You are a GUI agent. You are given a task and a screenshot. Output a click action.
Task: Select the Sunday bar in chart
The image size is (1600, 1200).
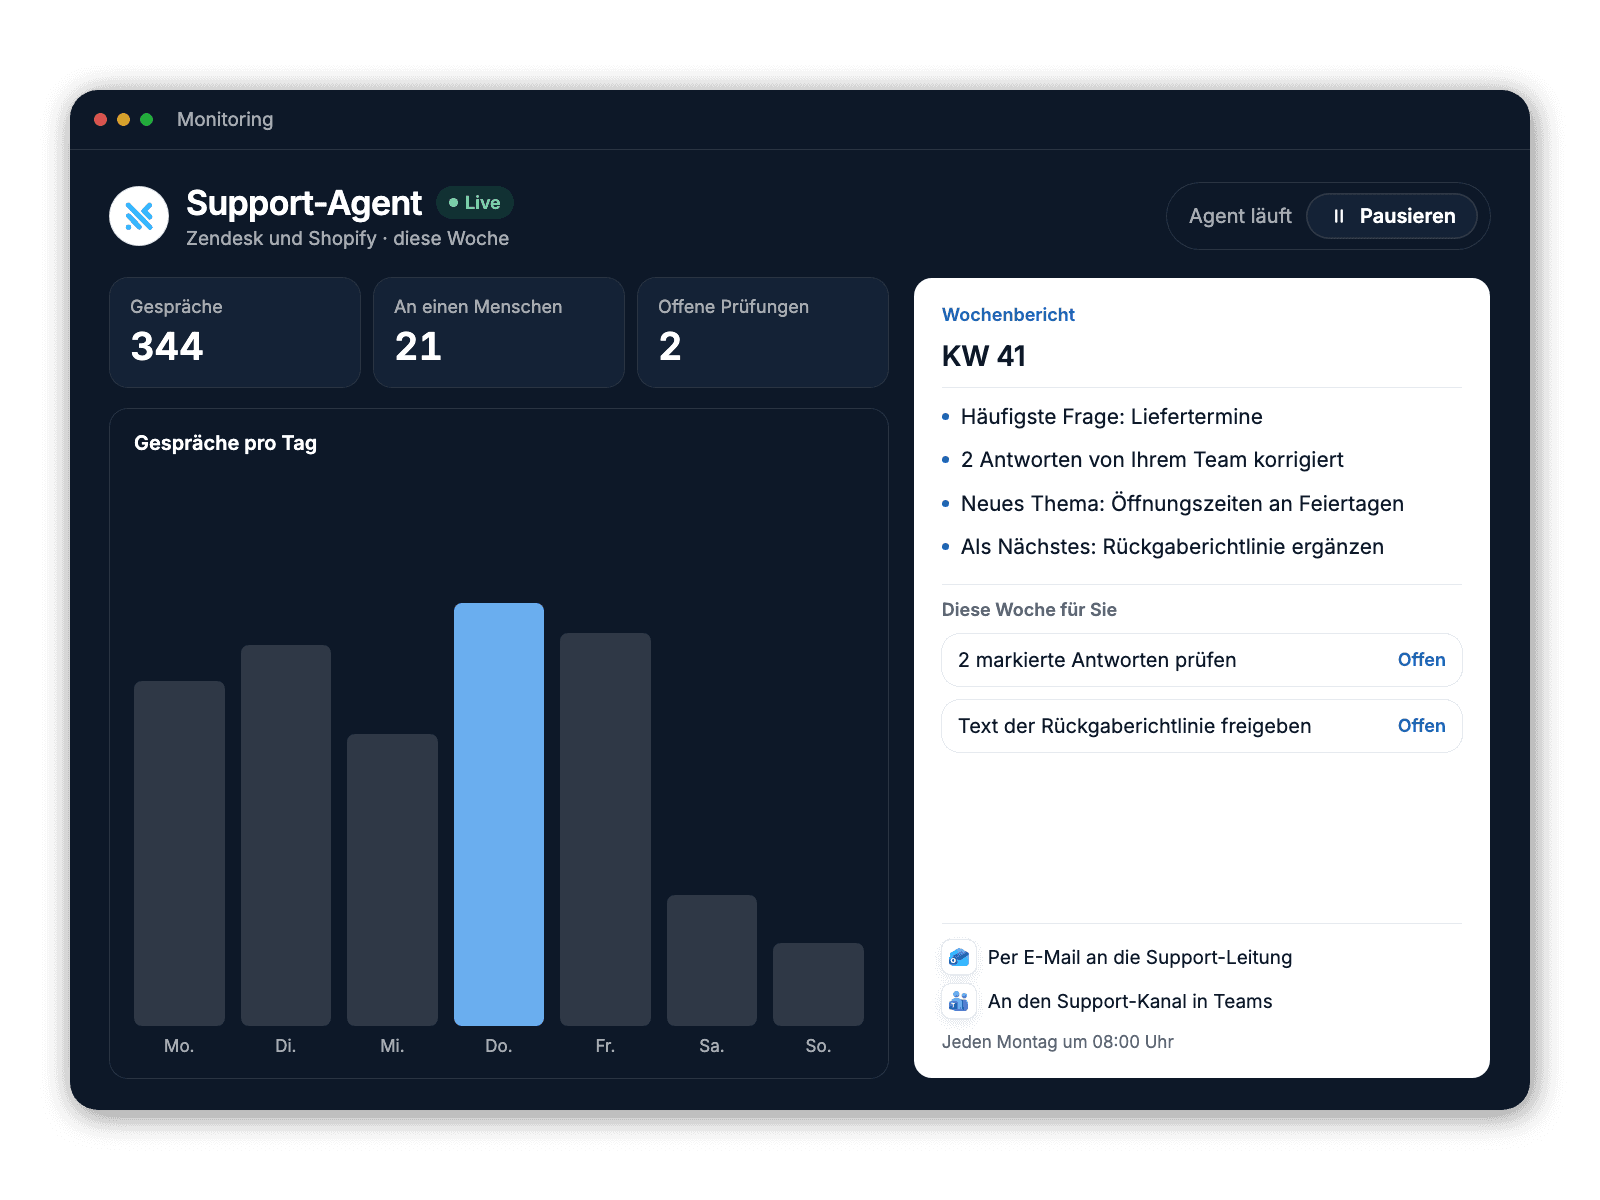(x=818, y=984)
